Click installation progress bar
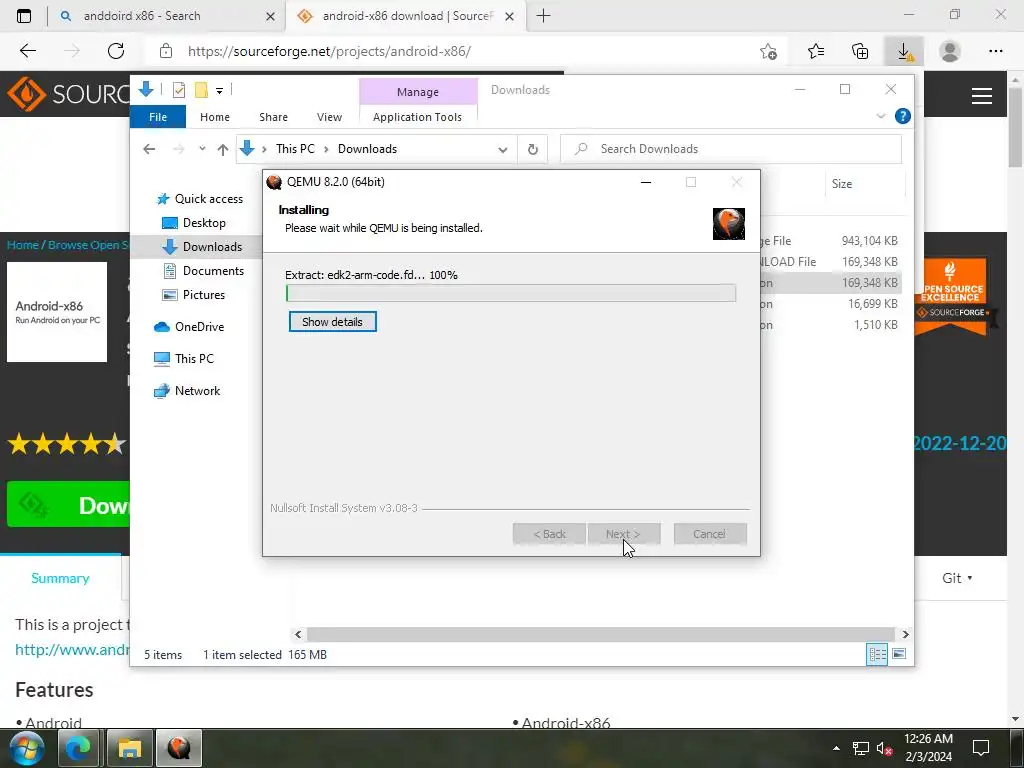The image size is (1024, 768). 511,293
